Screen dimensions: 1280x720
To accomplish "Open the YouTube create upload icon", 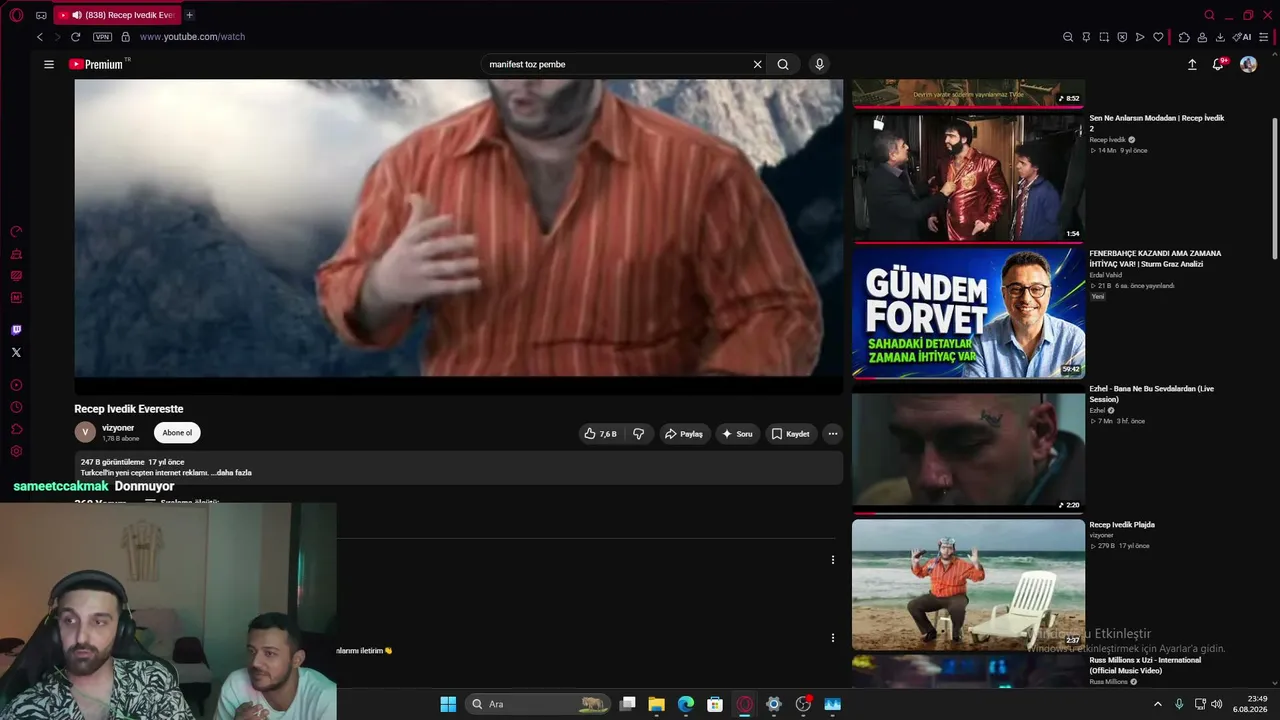I will coord(1192,64).
